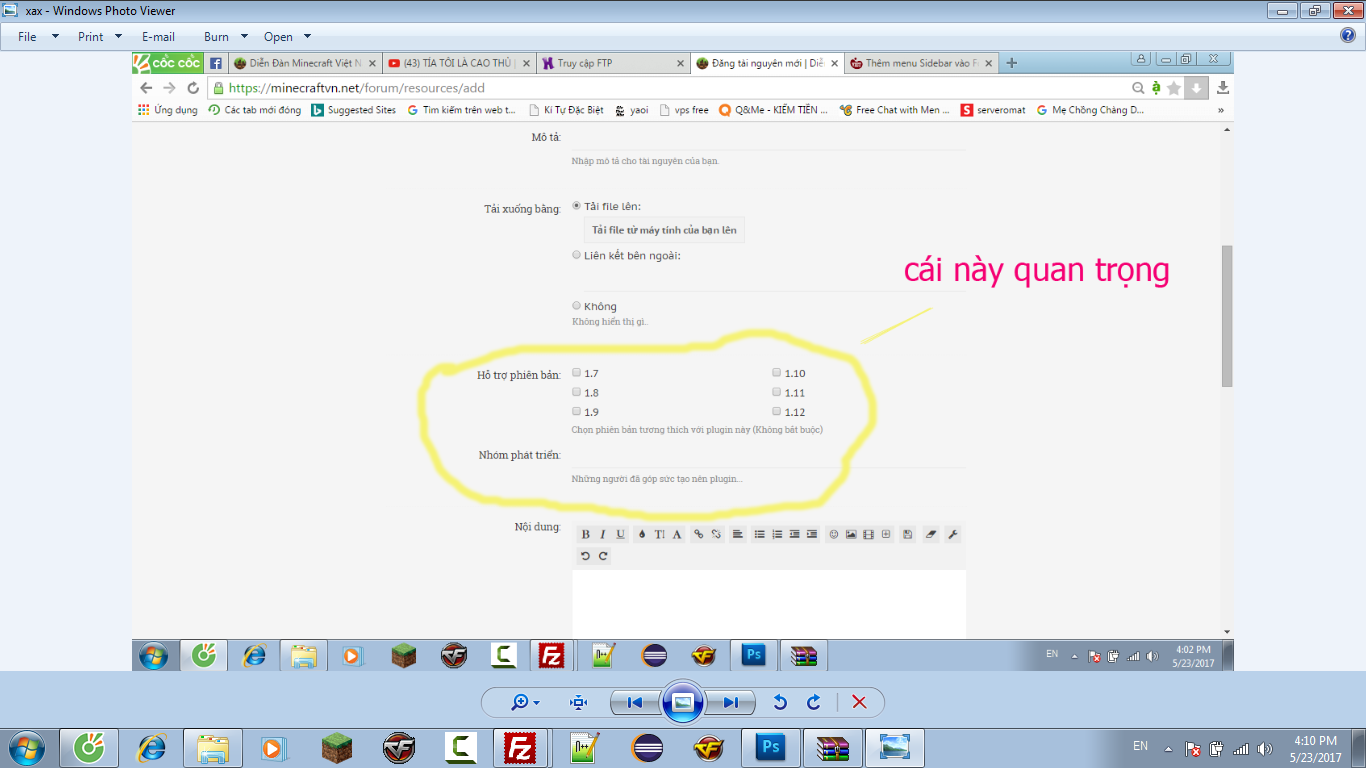The height and width of the screenshot is (768, 1366).
Task: Switch to the 'Truy cập FTP' tab
Action: (x=612, y=63)
